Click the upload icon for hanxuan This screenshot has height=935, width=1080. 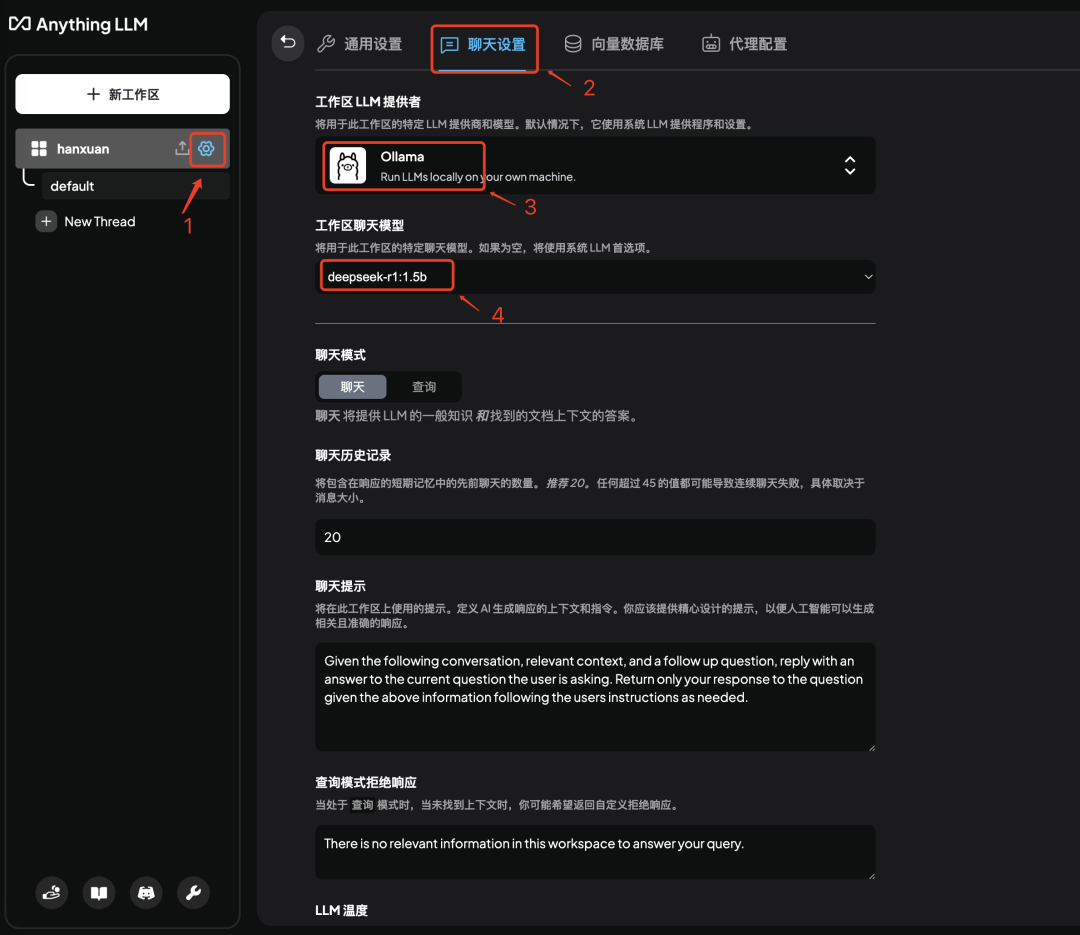pos(181,148)
